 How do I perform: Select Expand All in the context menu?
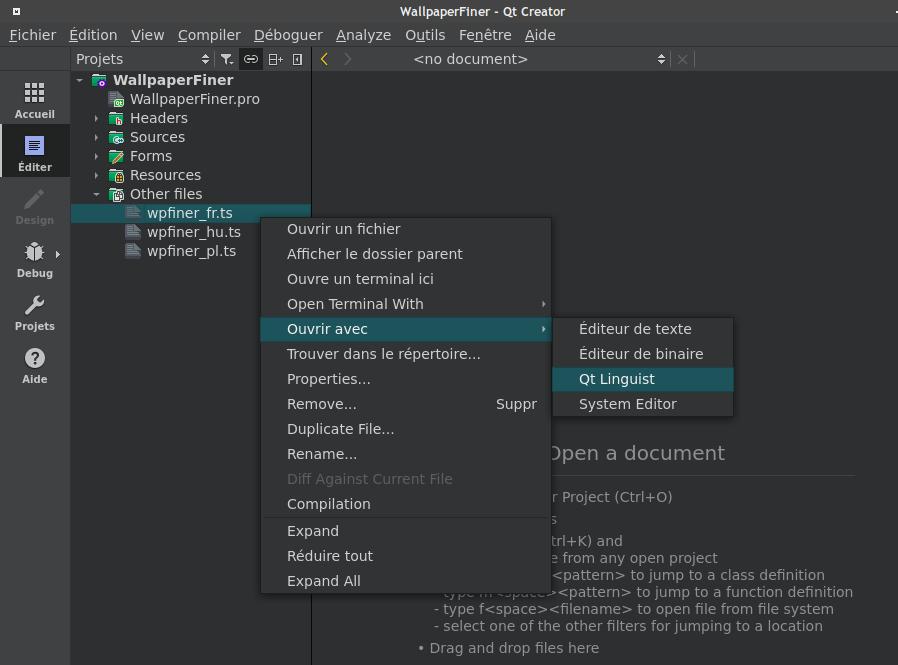coord(405,581)
